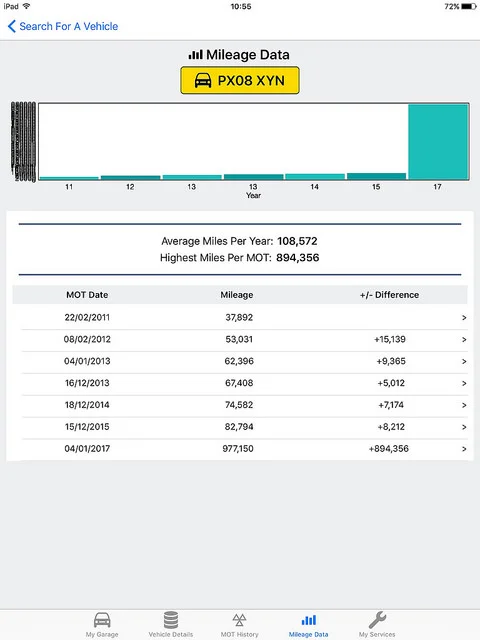Switch to the MOT History tab label
Screen dimensions: 480x640
[x=240, y=634]
